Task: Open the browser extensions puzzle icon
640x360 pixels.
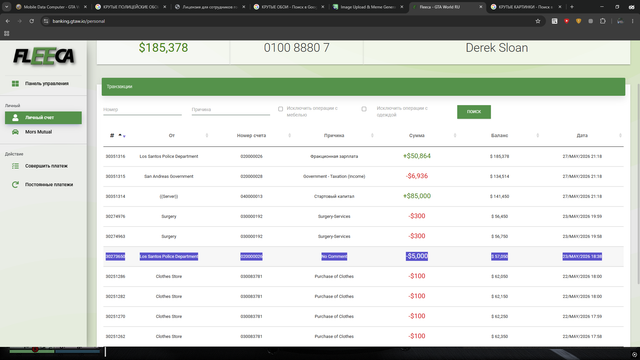Action: (602, 21)
